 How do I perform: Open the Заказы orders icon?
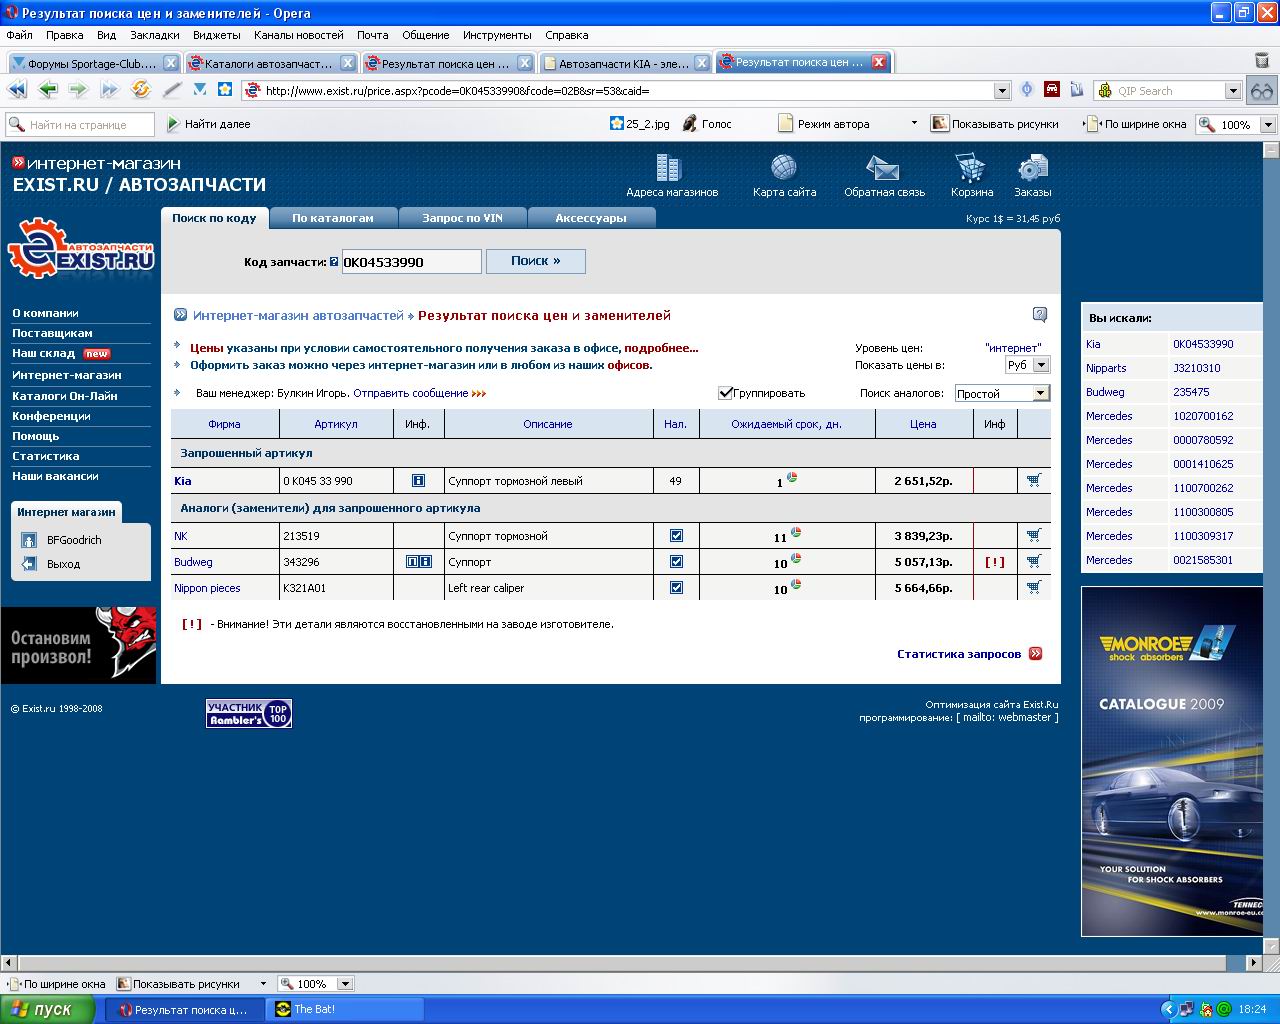coord(1032,168)
